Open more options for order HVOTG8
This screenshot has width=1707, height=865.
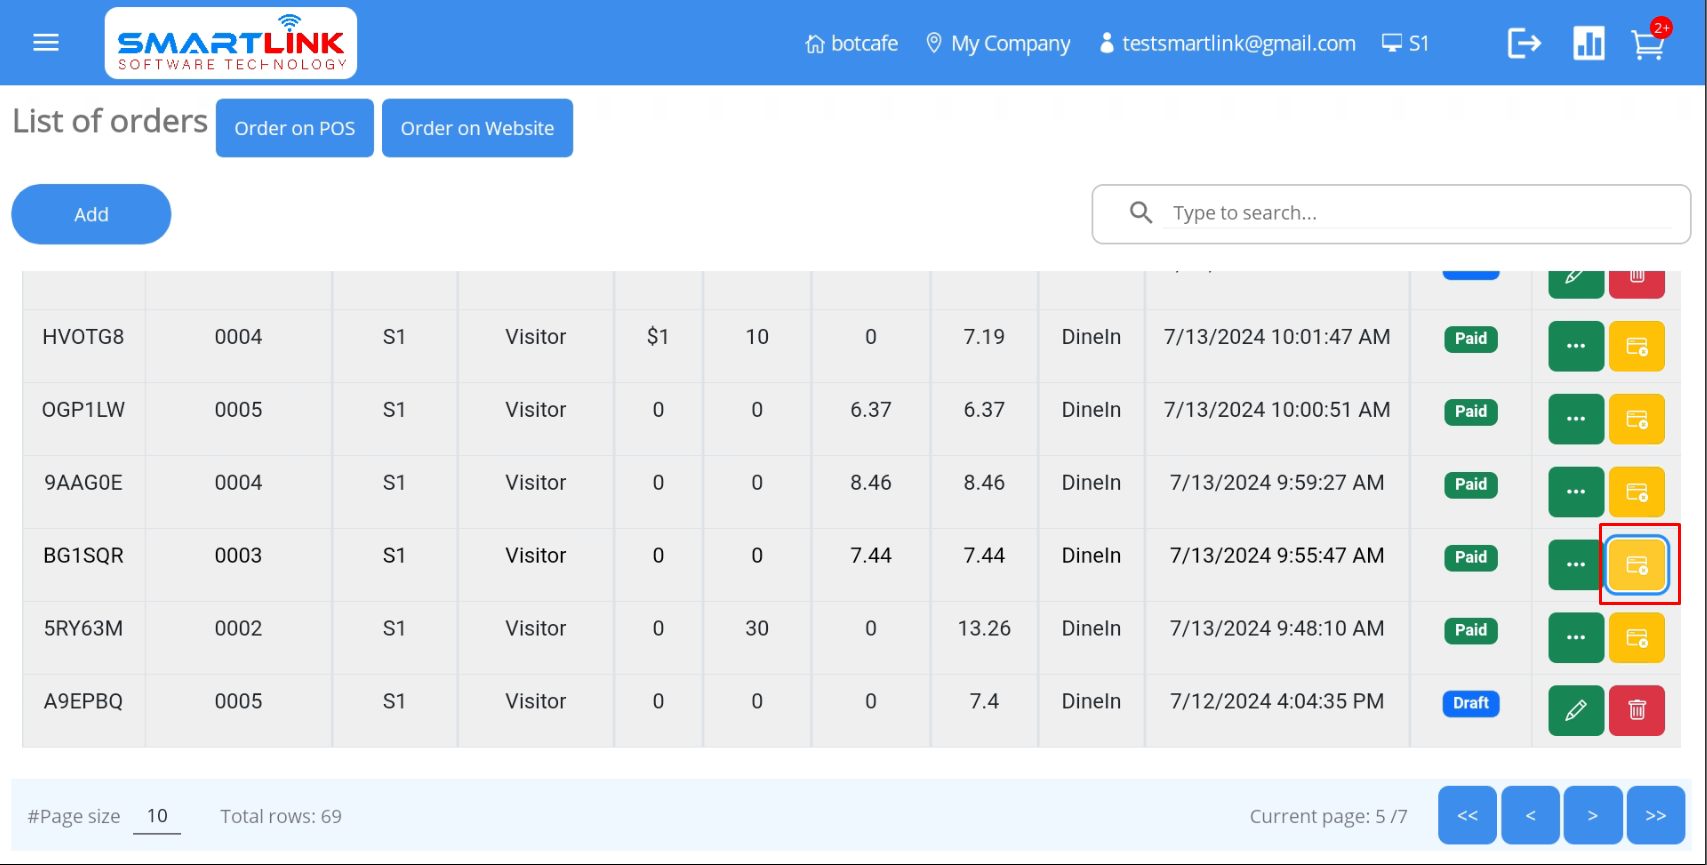[1575, 346]
